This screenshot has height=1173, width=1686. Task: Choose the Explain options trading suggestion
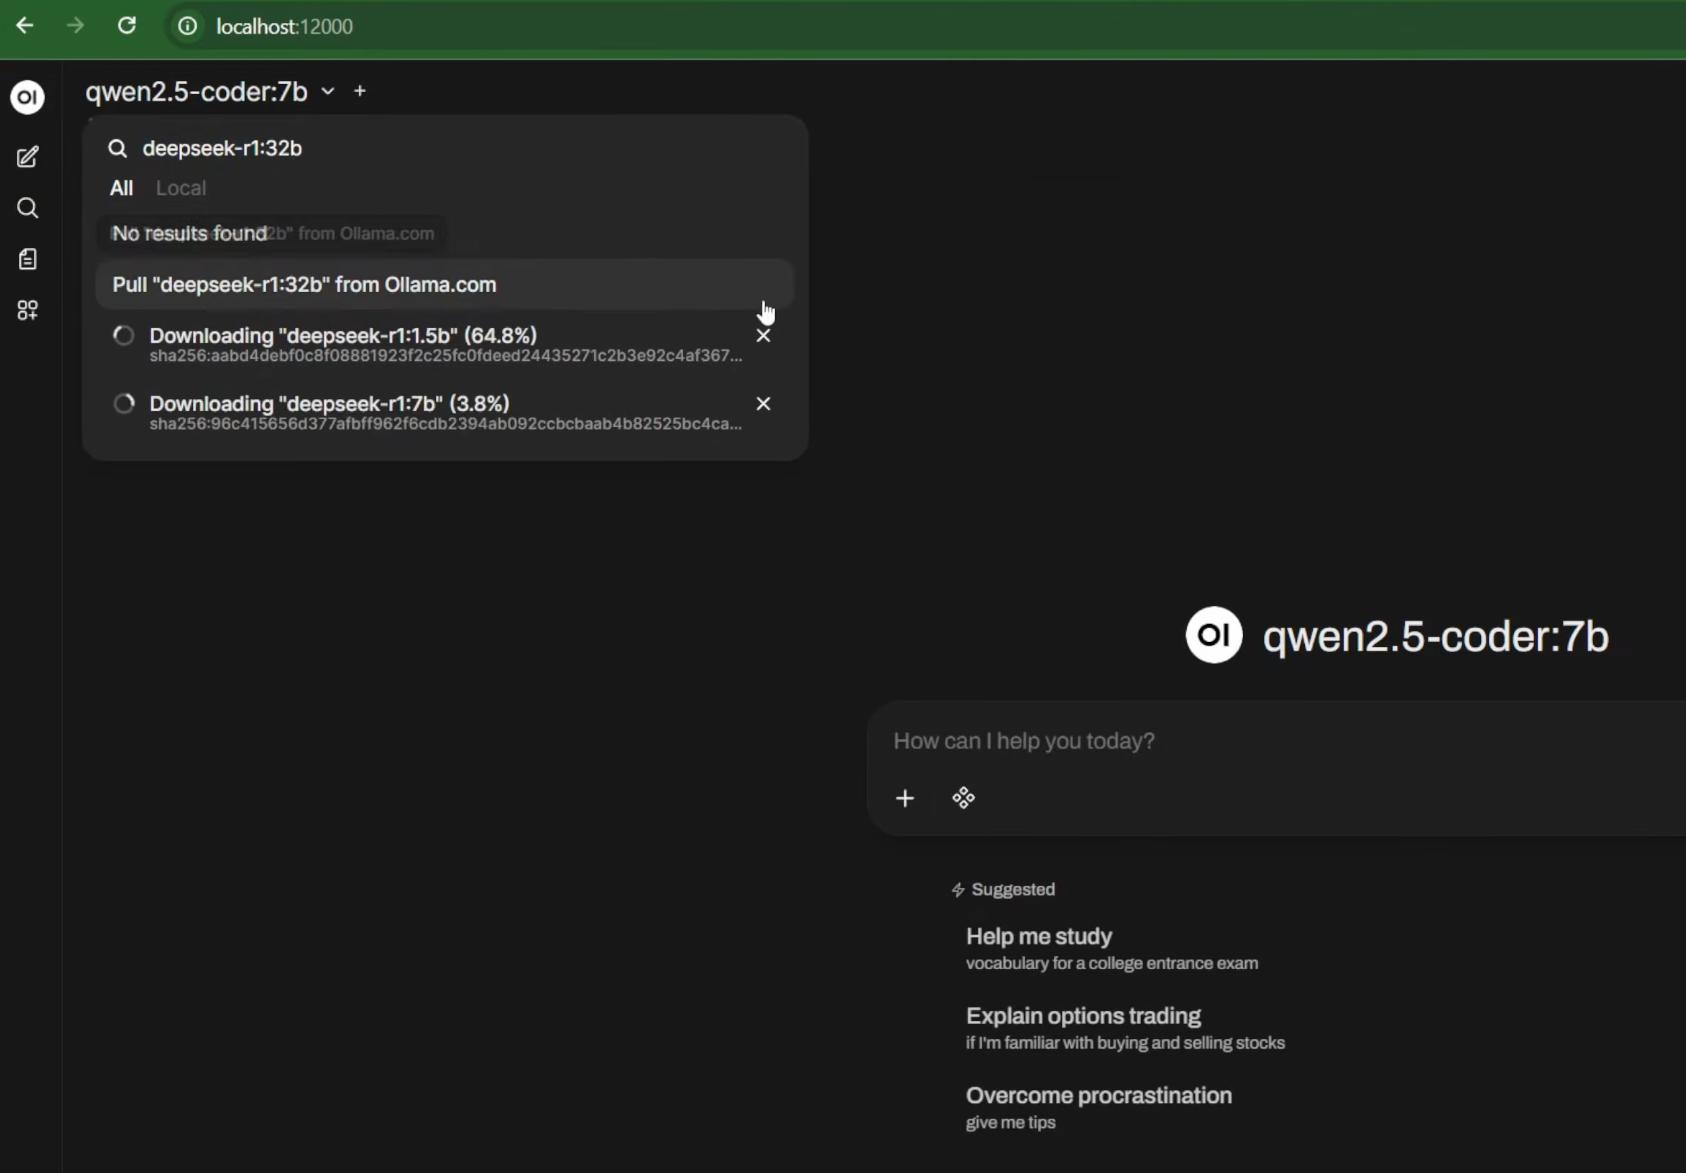click(x=1083, y=1016)
